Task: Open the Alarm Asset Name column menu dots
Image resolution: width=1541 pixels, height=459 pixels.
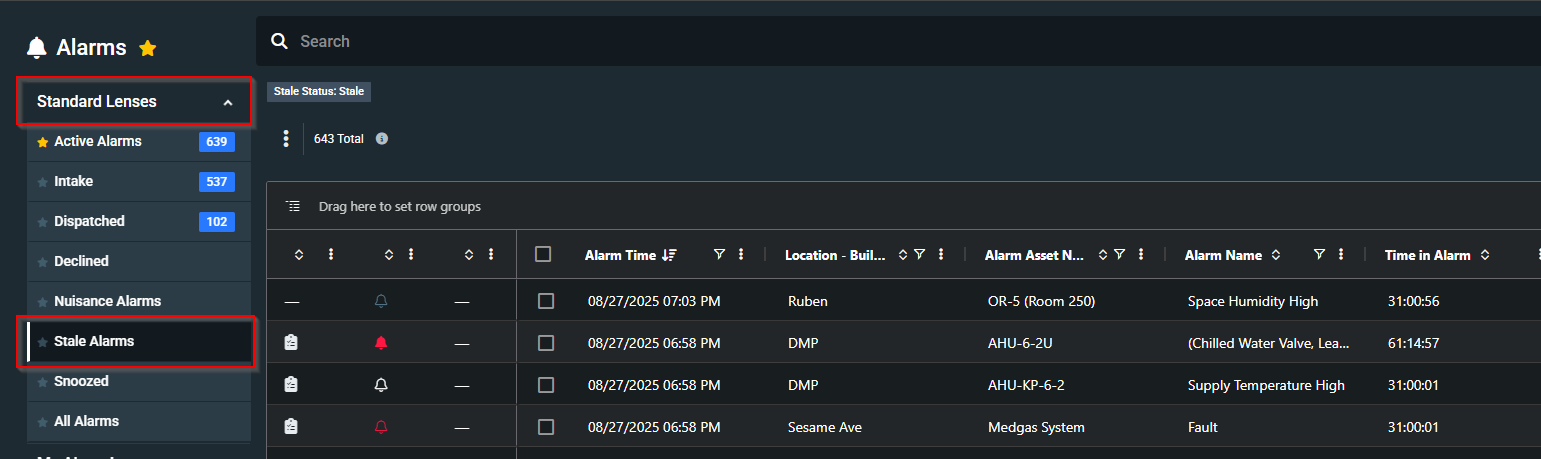Action: pos(1141,255)
